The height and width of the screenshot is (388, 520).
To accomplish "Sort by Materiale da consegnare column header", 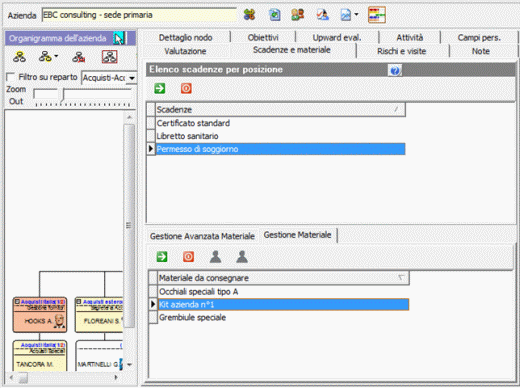I will 283,278.
